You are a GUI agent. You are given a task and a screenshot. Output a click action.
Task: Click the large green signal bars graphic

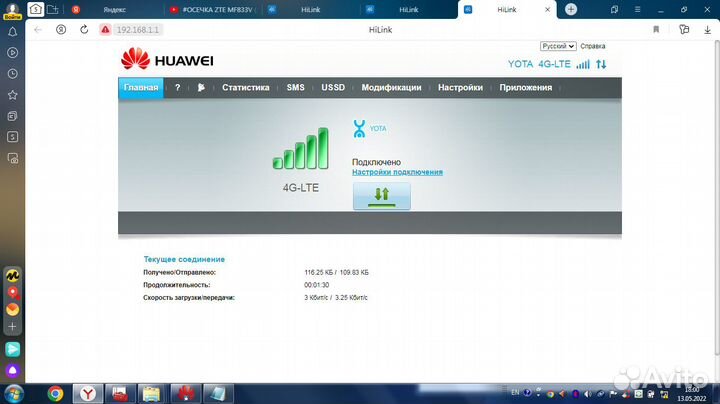coord(301,148)
